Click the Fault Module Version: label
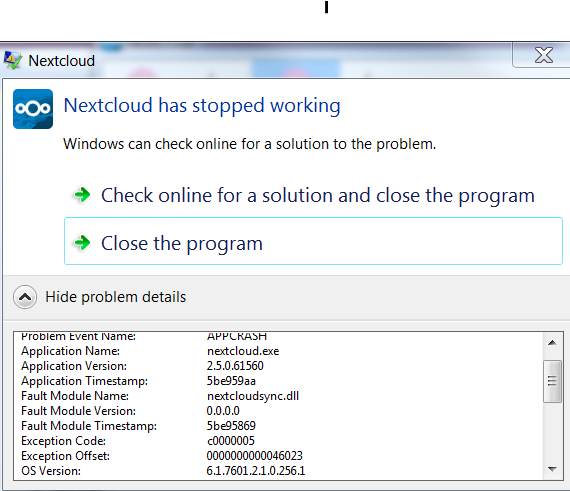Screen dimensions: 570x491 point(79,411)
